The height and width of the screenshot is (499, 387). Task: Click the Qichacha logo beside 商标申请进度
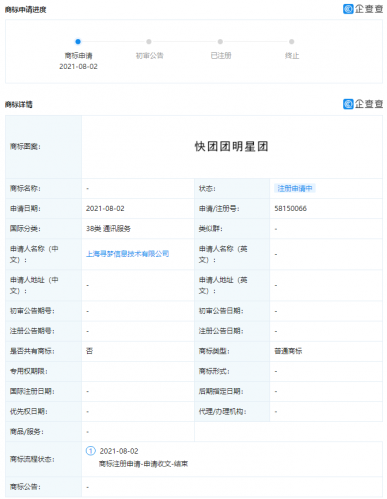click(x=363, y=9)
